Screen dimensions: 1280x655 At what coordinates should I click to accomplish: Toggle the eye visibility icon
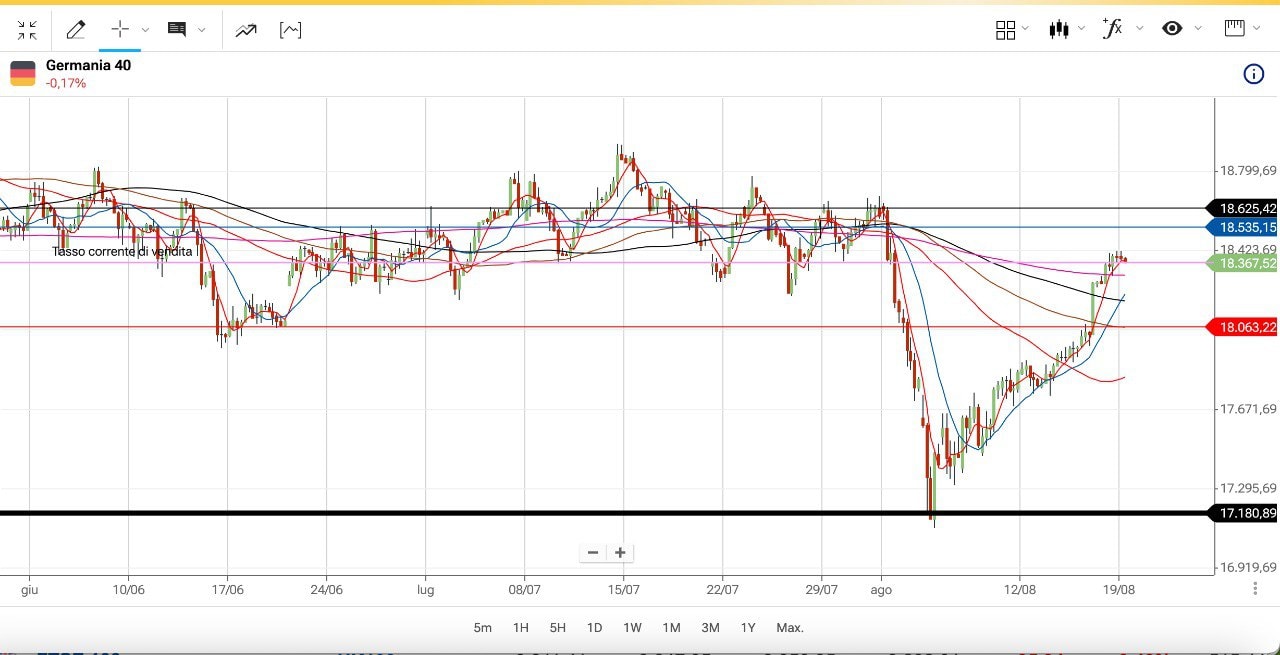click(x=1172, y=29)
